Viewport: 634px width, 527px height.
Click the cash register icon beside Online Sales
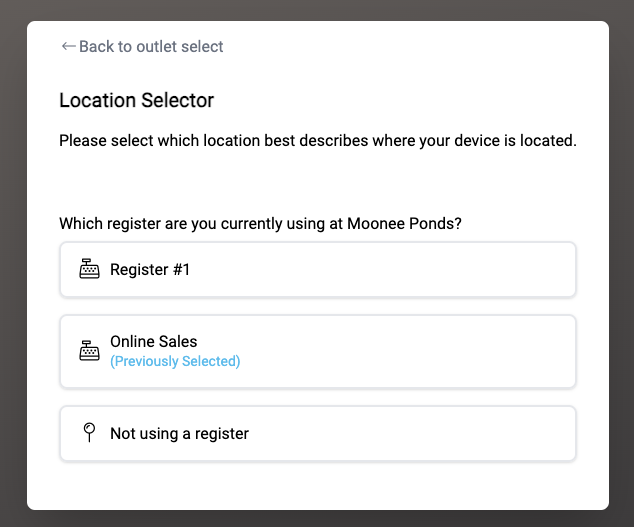coord(89,351)
